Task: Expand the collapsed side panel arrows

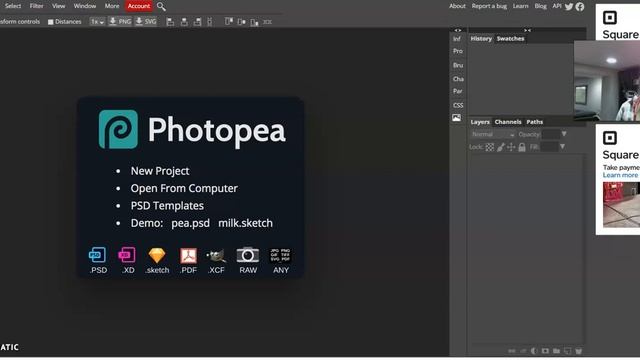Action: (x=458, y=30)
